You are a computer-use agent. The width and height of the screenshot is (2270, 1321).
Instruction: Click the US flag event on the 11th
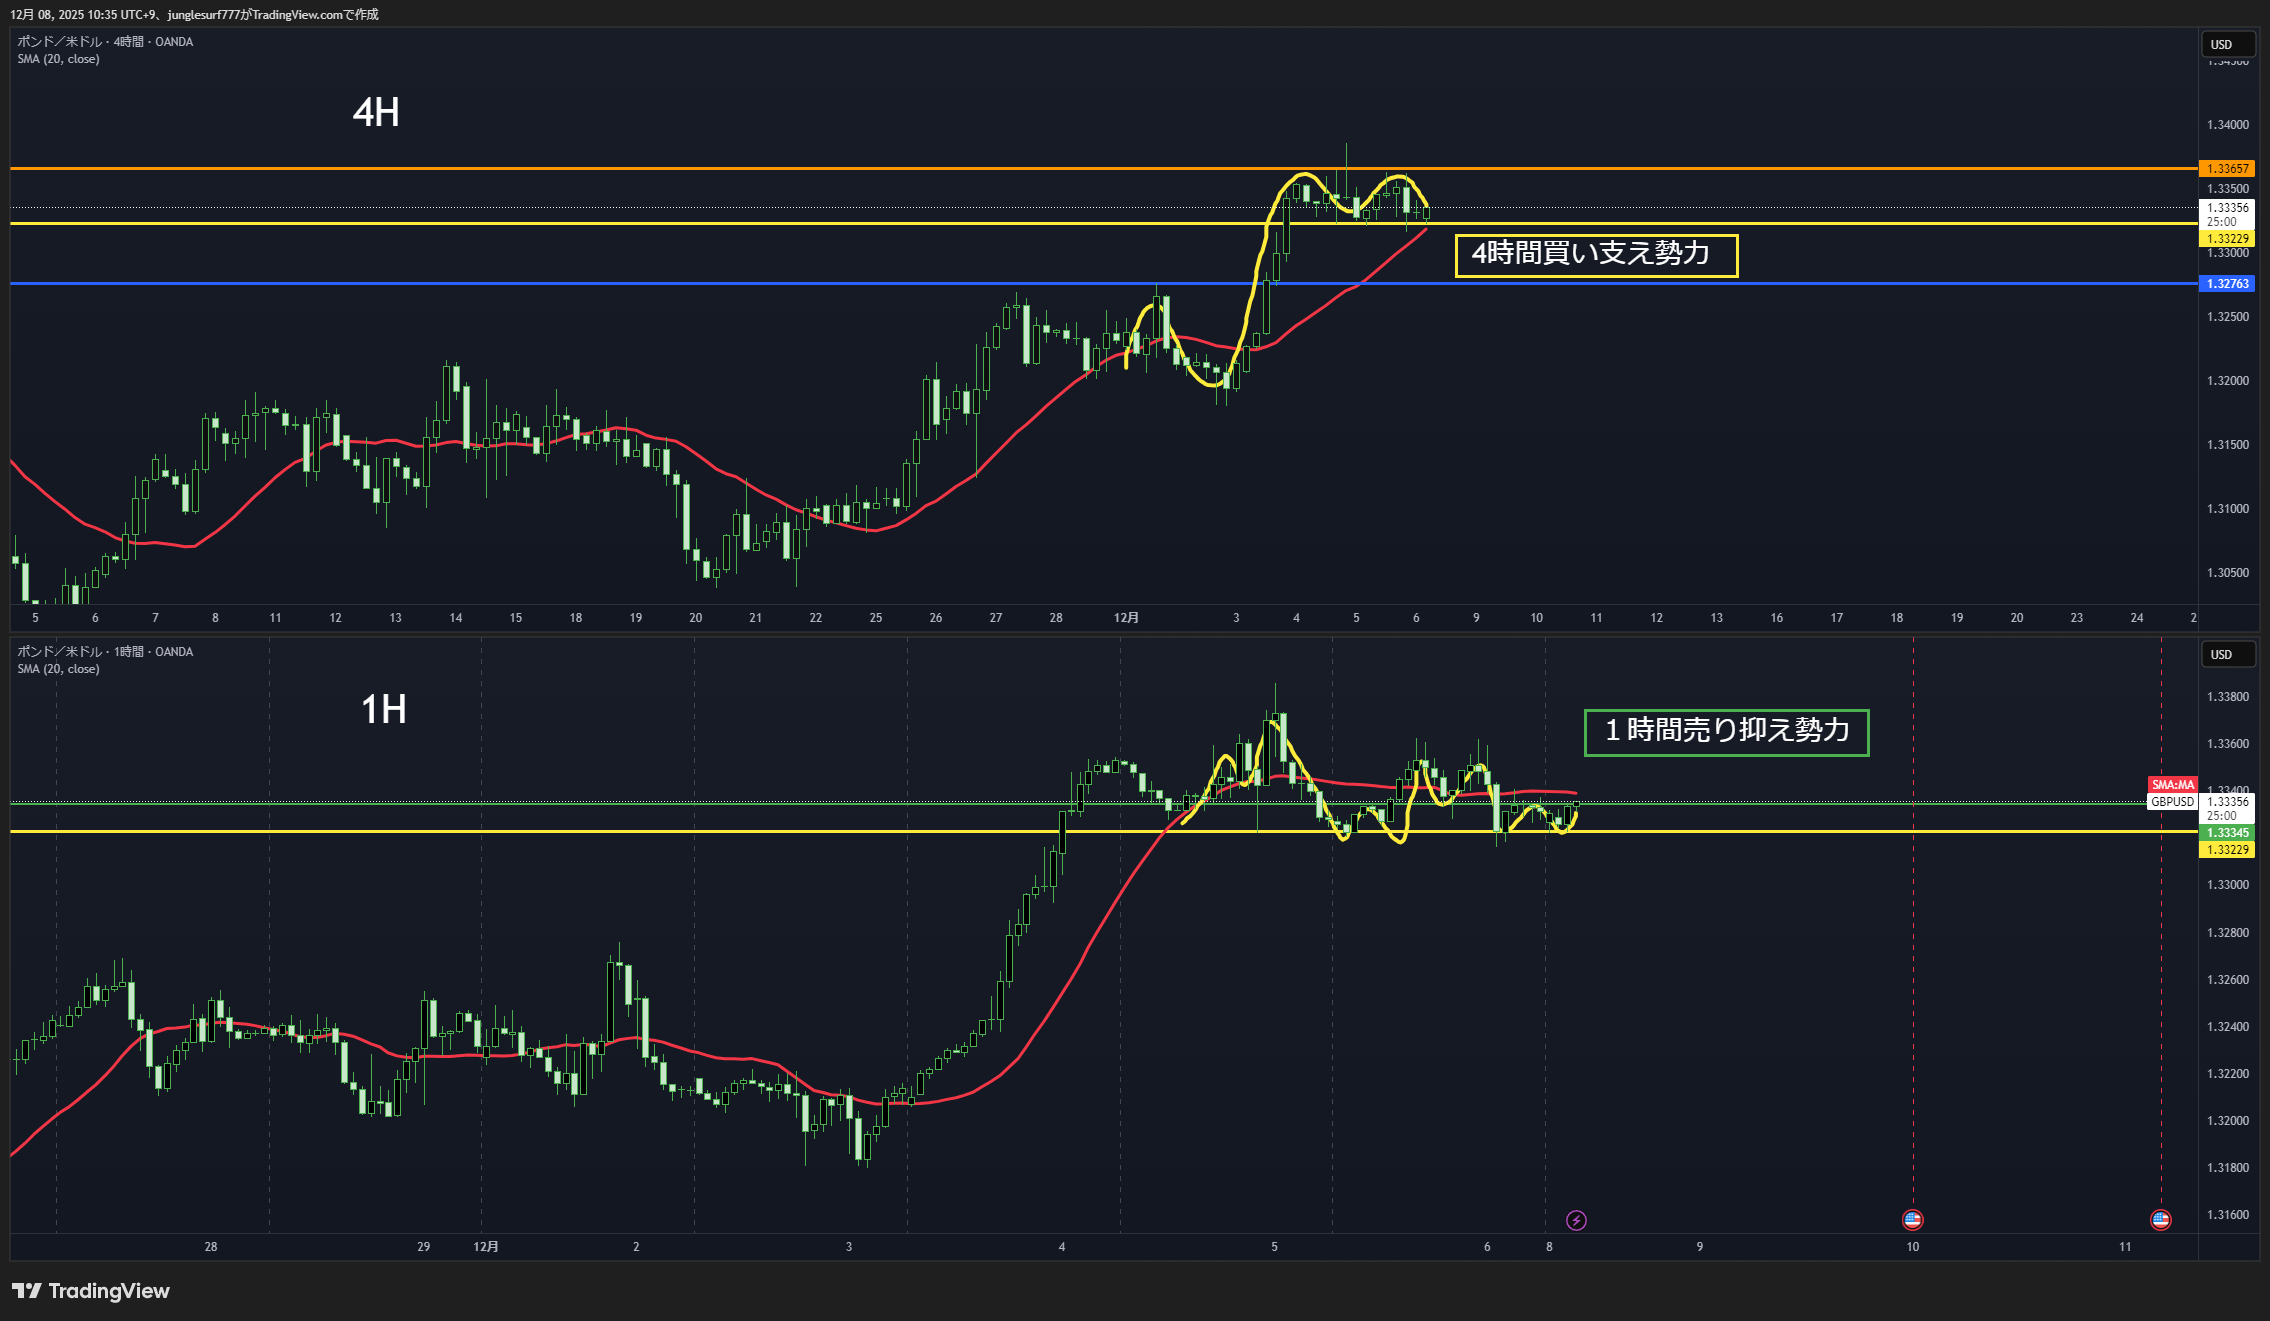[2160, 1219]
